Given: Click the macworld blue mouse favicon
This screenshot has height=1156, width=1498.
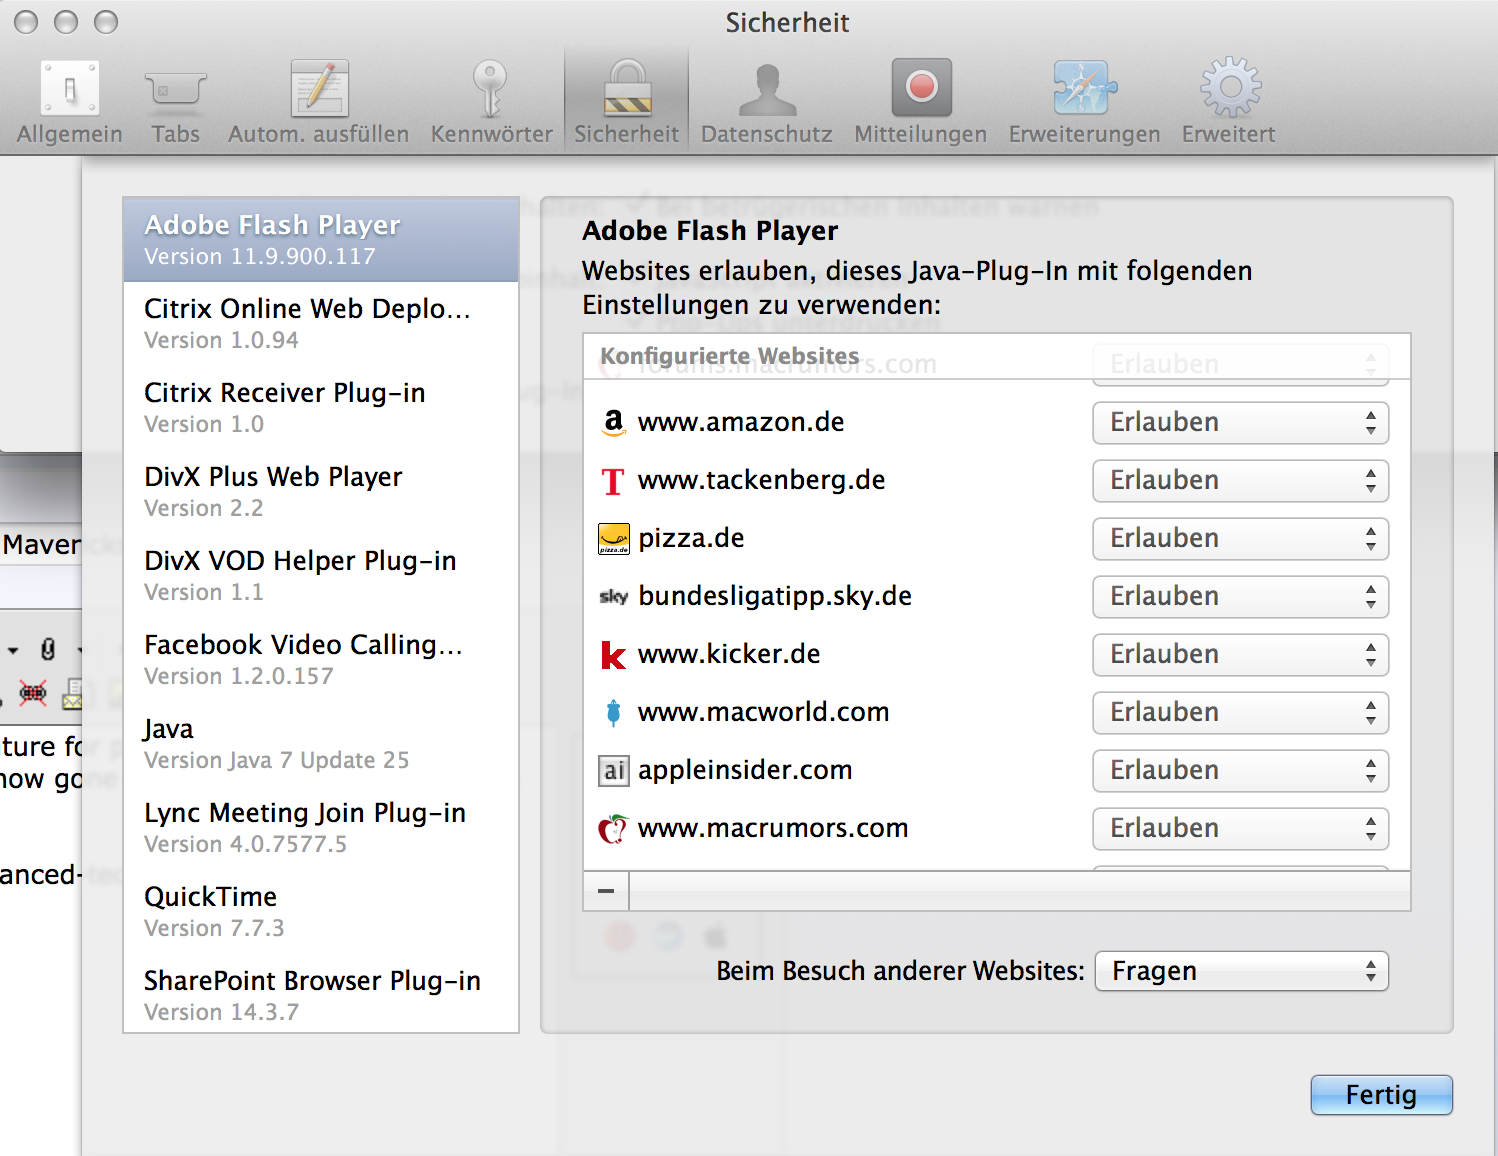Looking at the screenshot, I should (x=613, y=712).
